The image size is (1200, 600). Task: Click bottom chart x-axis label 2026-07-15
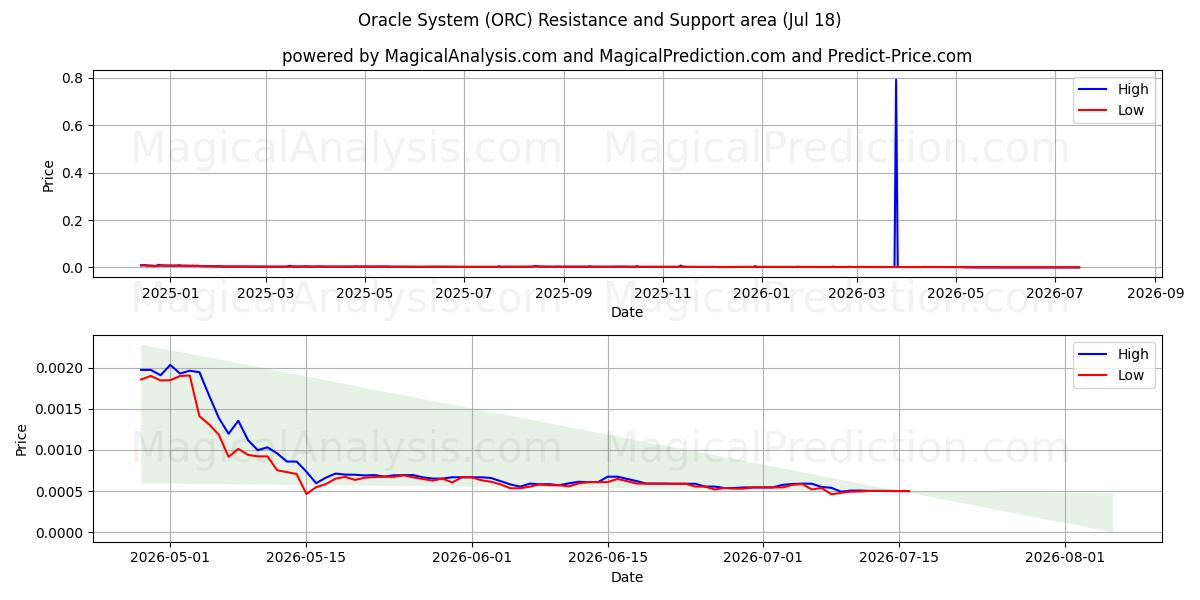(899, 558)
